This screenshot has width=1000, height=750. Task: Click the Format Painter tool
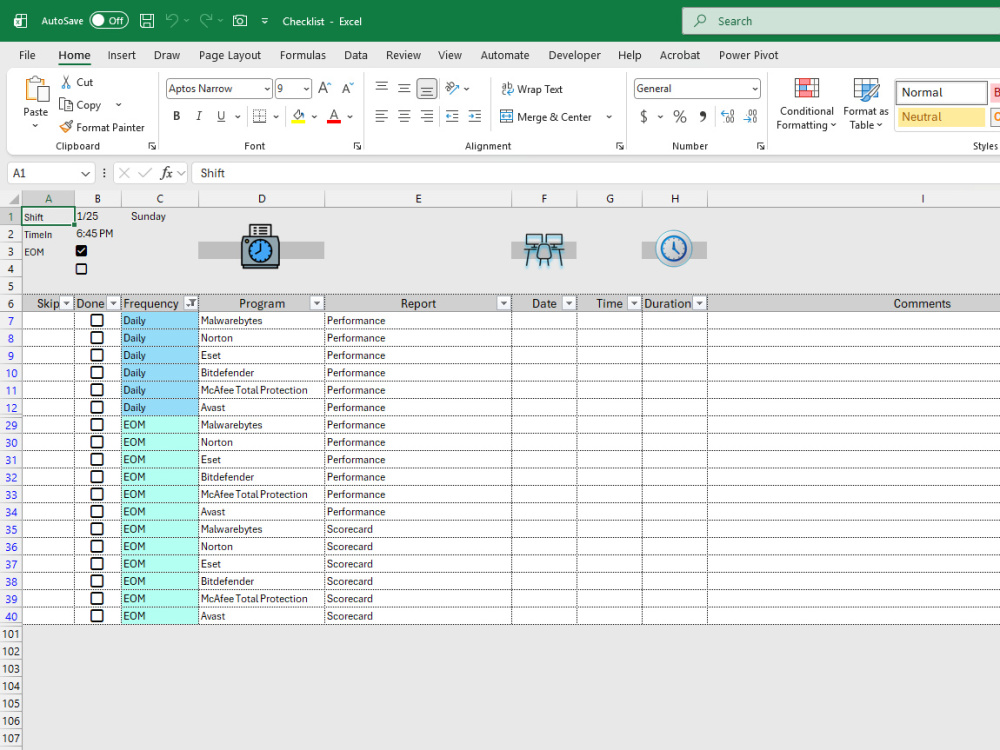pos(103,127)
